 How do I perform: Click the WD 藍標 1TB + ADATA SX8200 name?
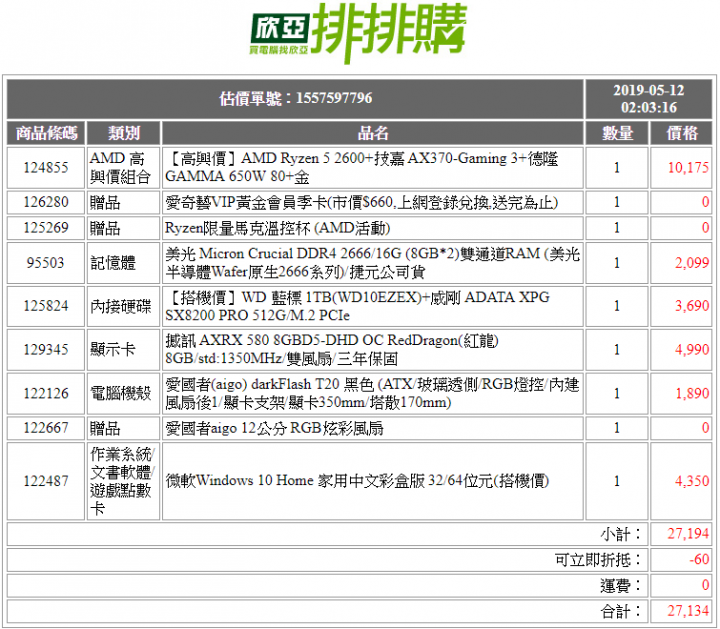(357, 306)
